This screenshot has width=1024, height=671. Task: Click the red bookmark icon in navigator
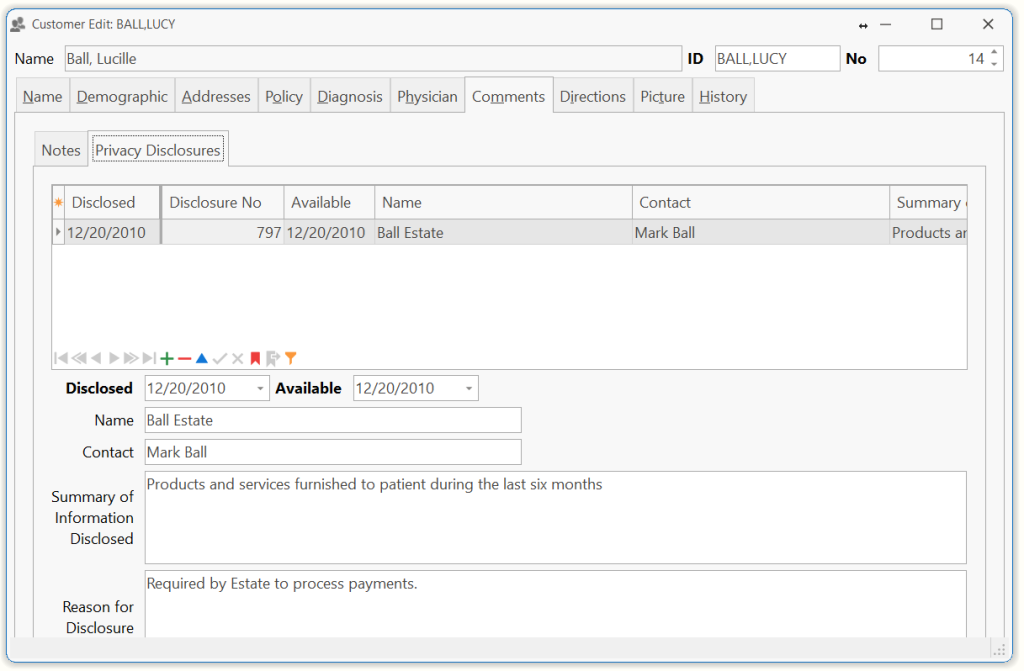point(255,358)
